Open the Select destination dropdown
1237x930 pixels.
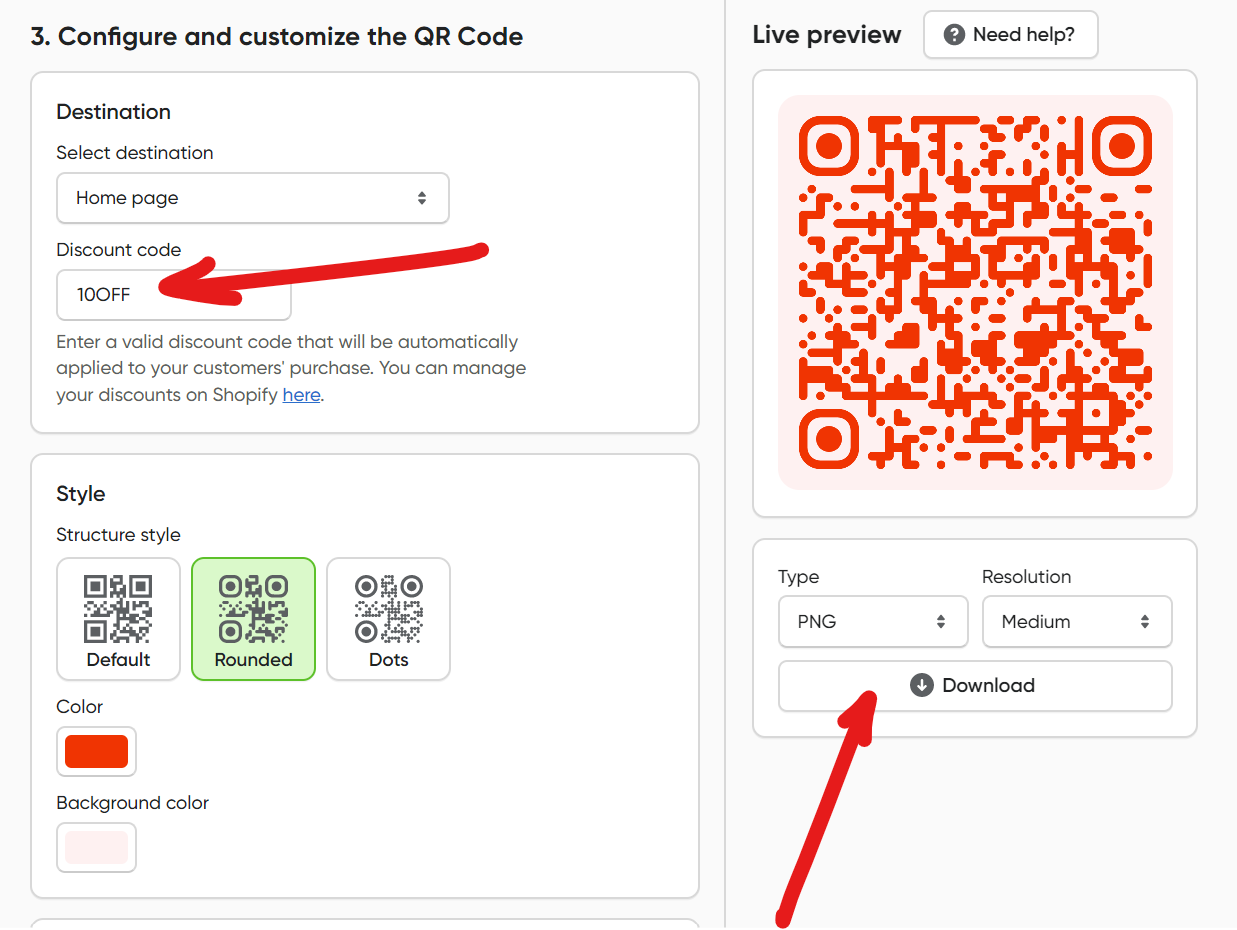point(252,198)
